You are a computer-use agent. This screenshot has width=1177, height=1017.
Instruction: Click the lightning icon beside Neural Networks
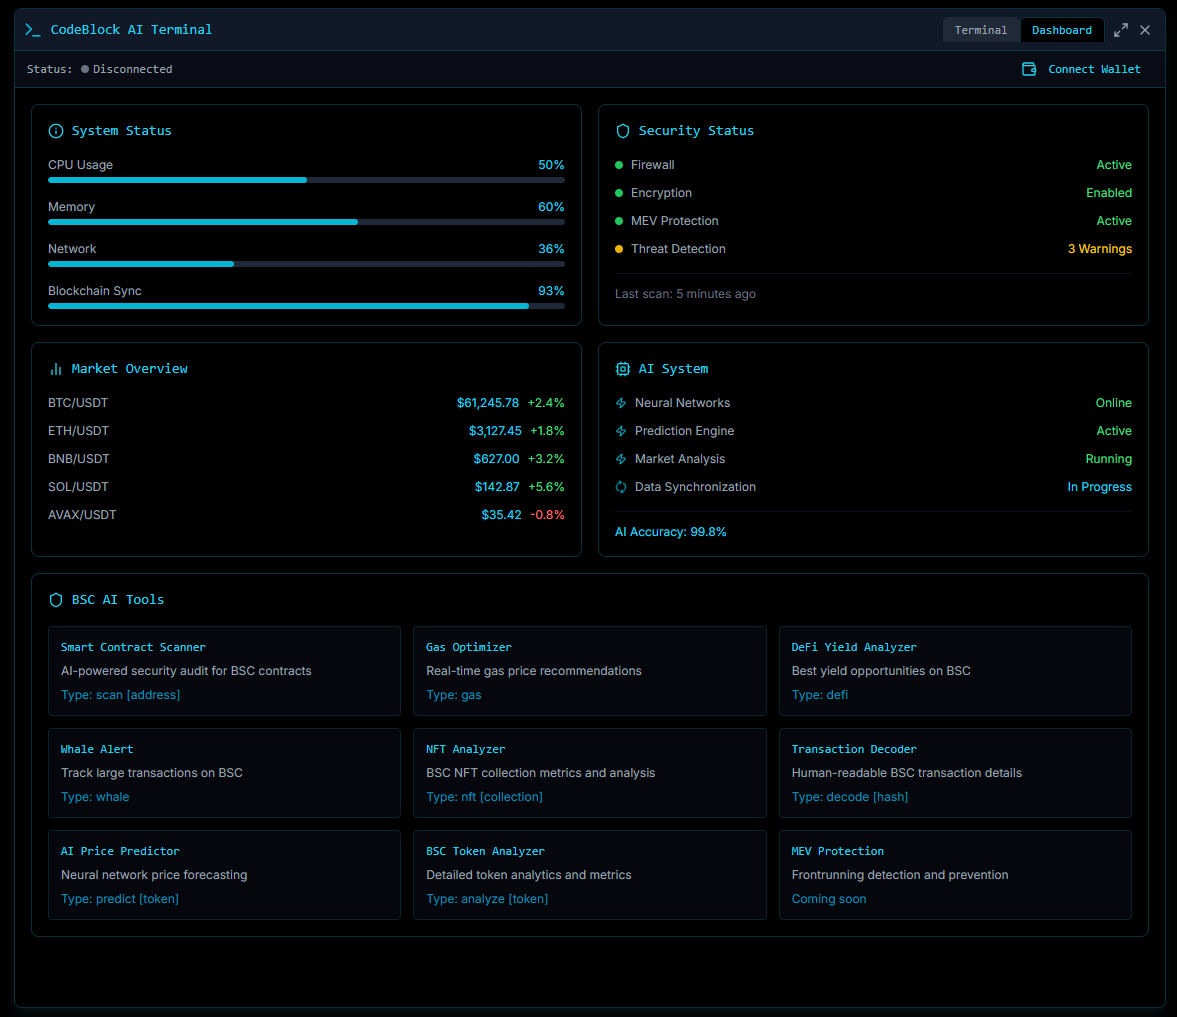click(620, 402)
